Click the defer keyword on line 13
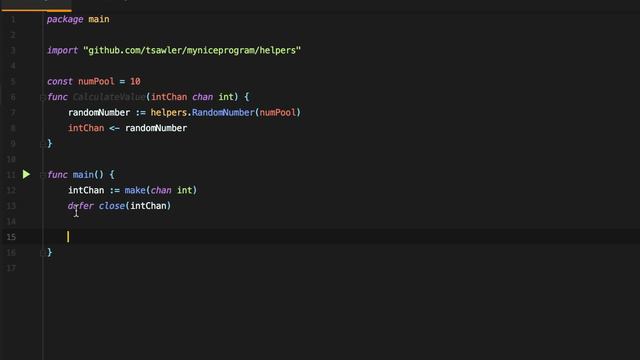Screen dimensions: 640x360 pos(80,206)
